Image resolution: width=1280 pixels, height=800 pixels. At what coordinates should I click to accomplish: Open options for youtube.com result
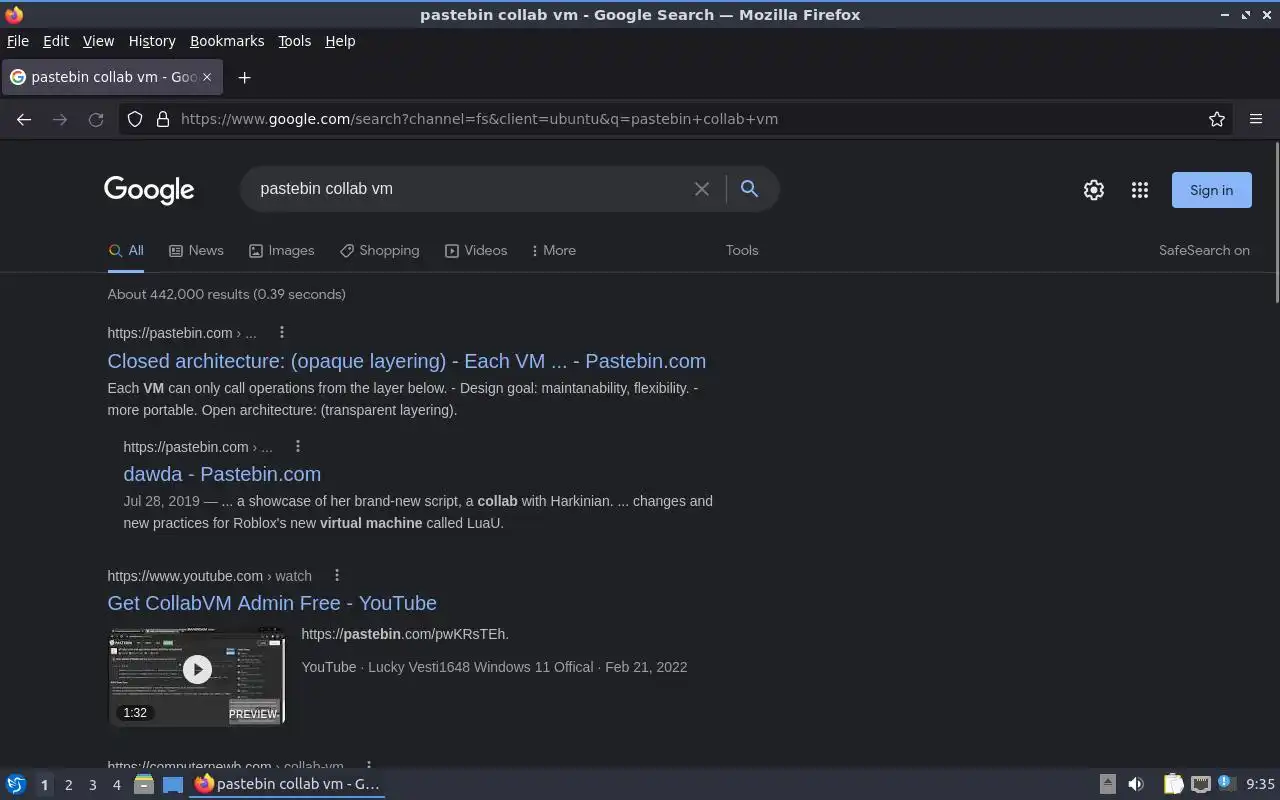pos(337,575)
